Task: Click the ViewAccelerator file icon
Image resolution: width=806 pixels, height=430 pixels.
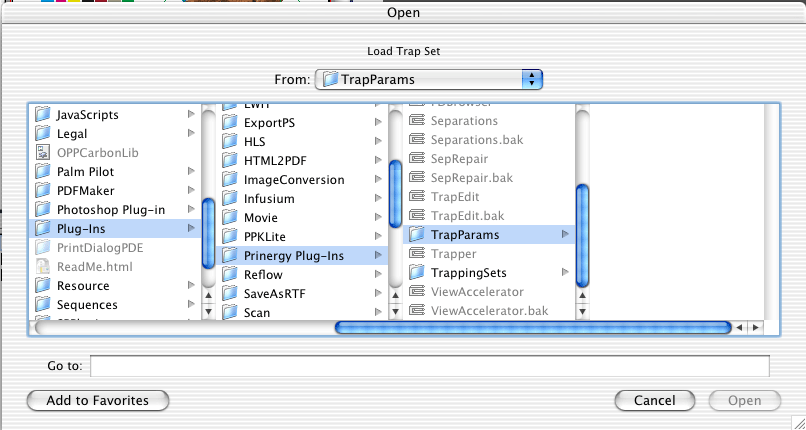Action: 417,292
